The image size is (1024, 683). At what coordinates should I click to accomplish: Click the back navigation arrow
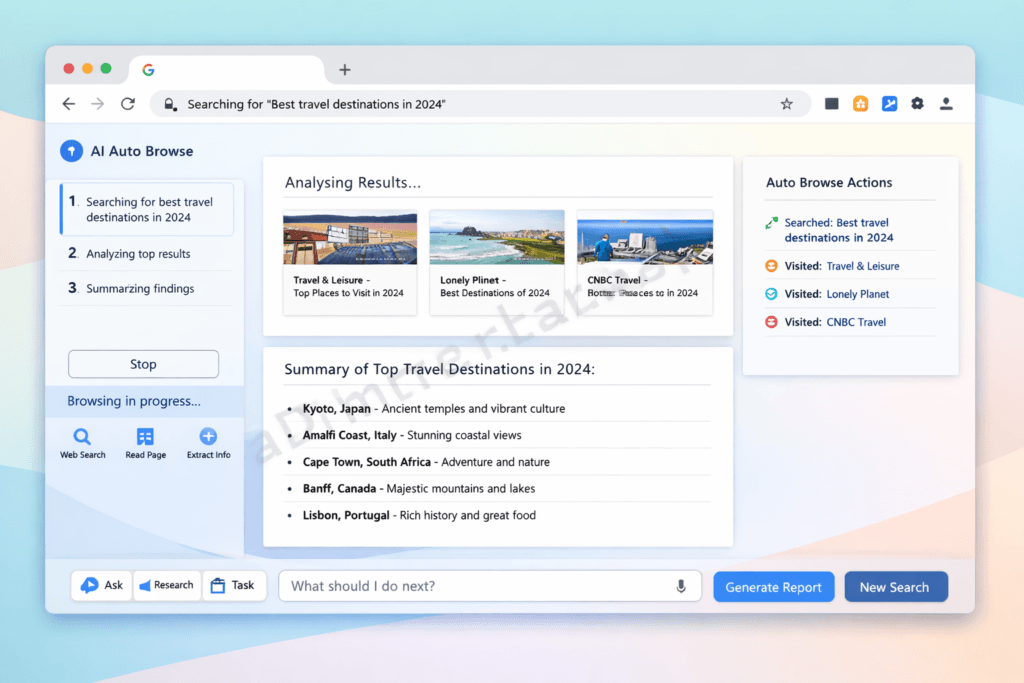(68, 103)
